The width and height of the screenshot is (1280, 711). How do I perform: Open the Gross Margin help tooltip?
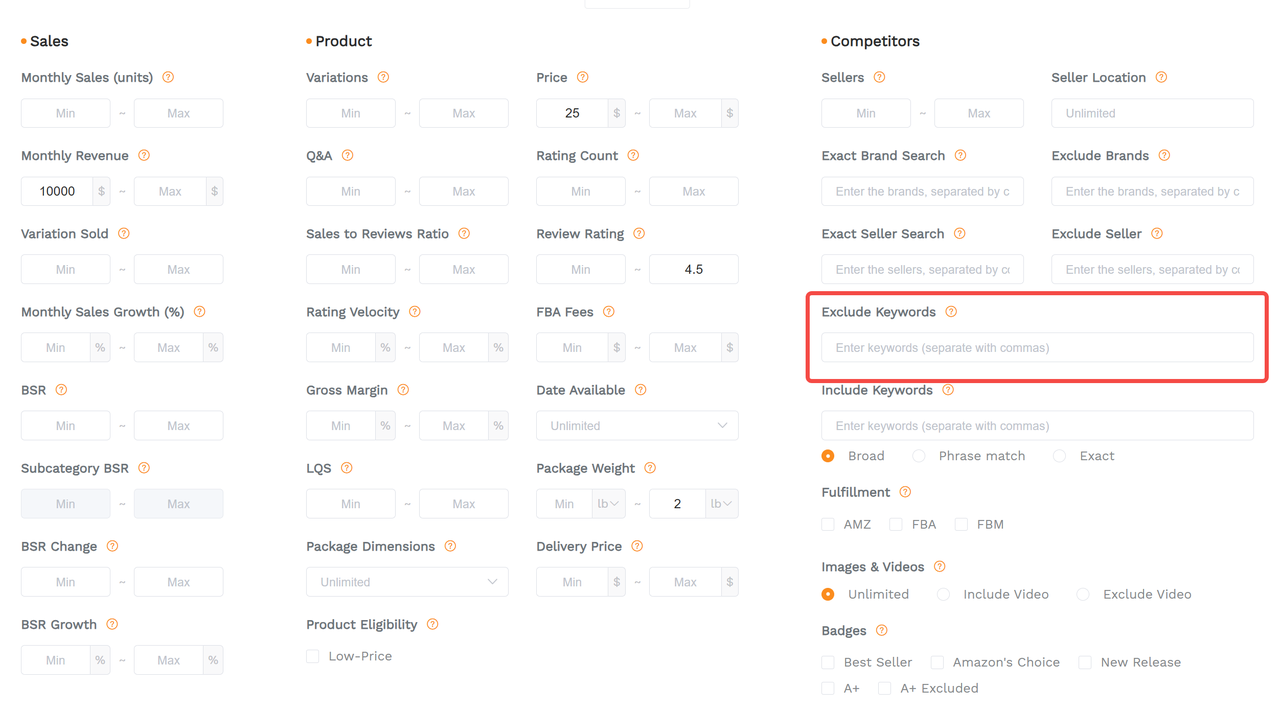tap(403, 390)
